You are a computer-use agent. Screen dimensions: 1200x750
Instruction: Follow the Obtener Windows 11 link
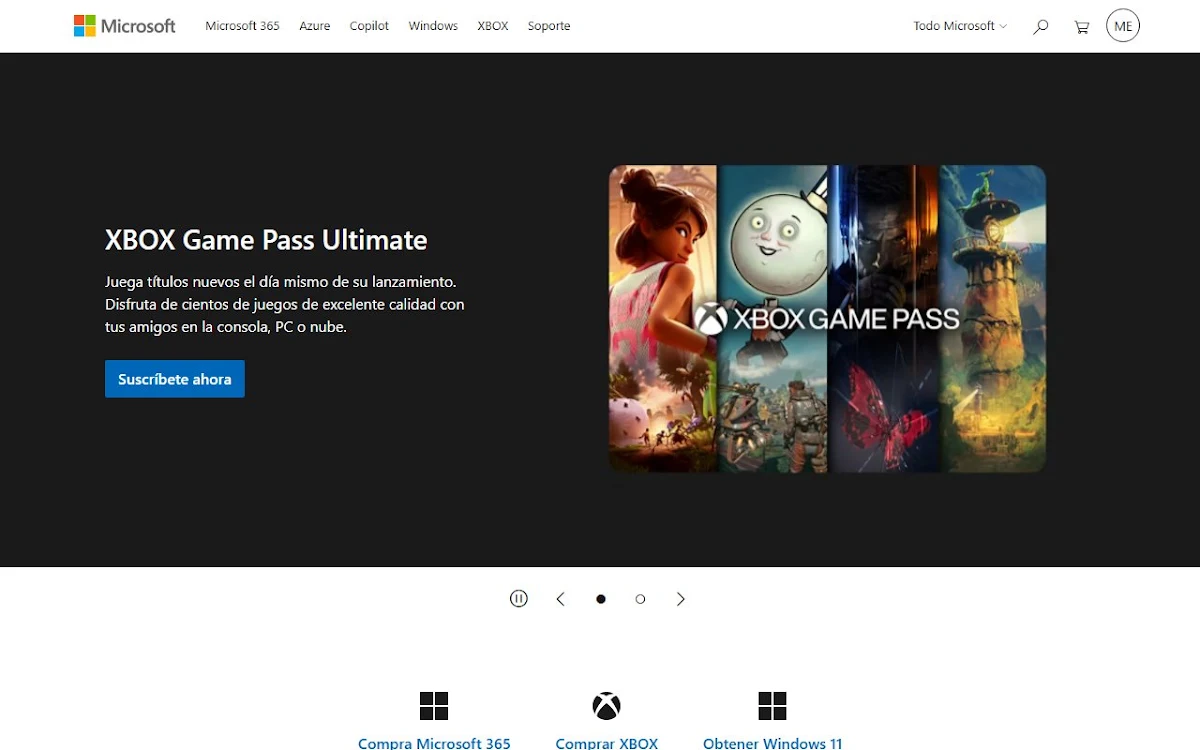[x=773, y=743]
